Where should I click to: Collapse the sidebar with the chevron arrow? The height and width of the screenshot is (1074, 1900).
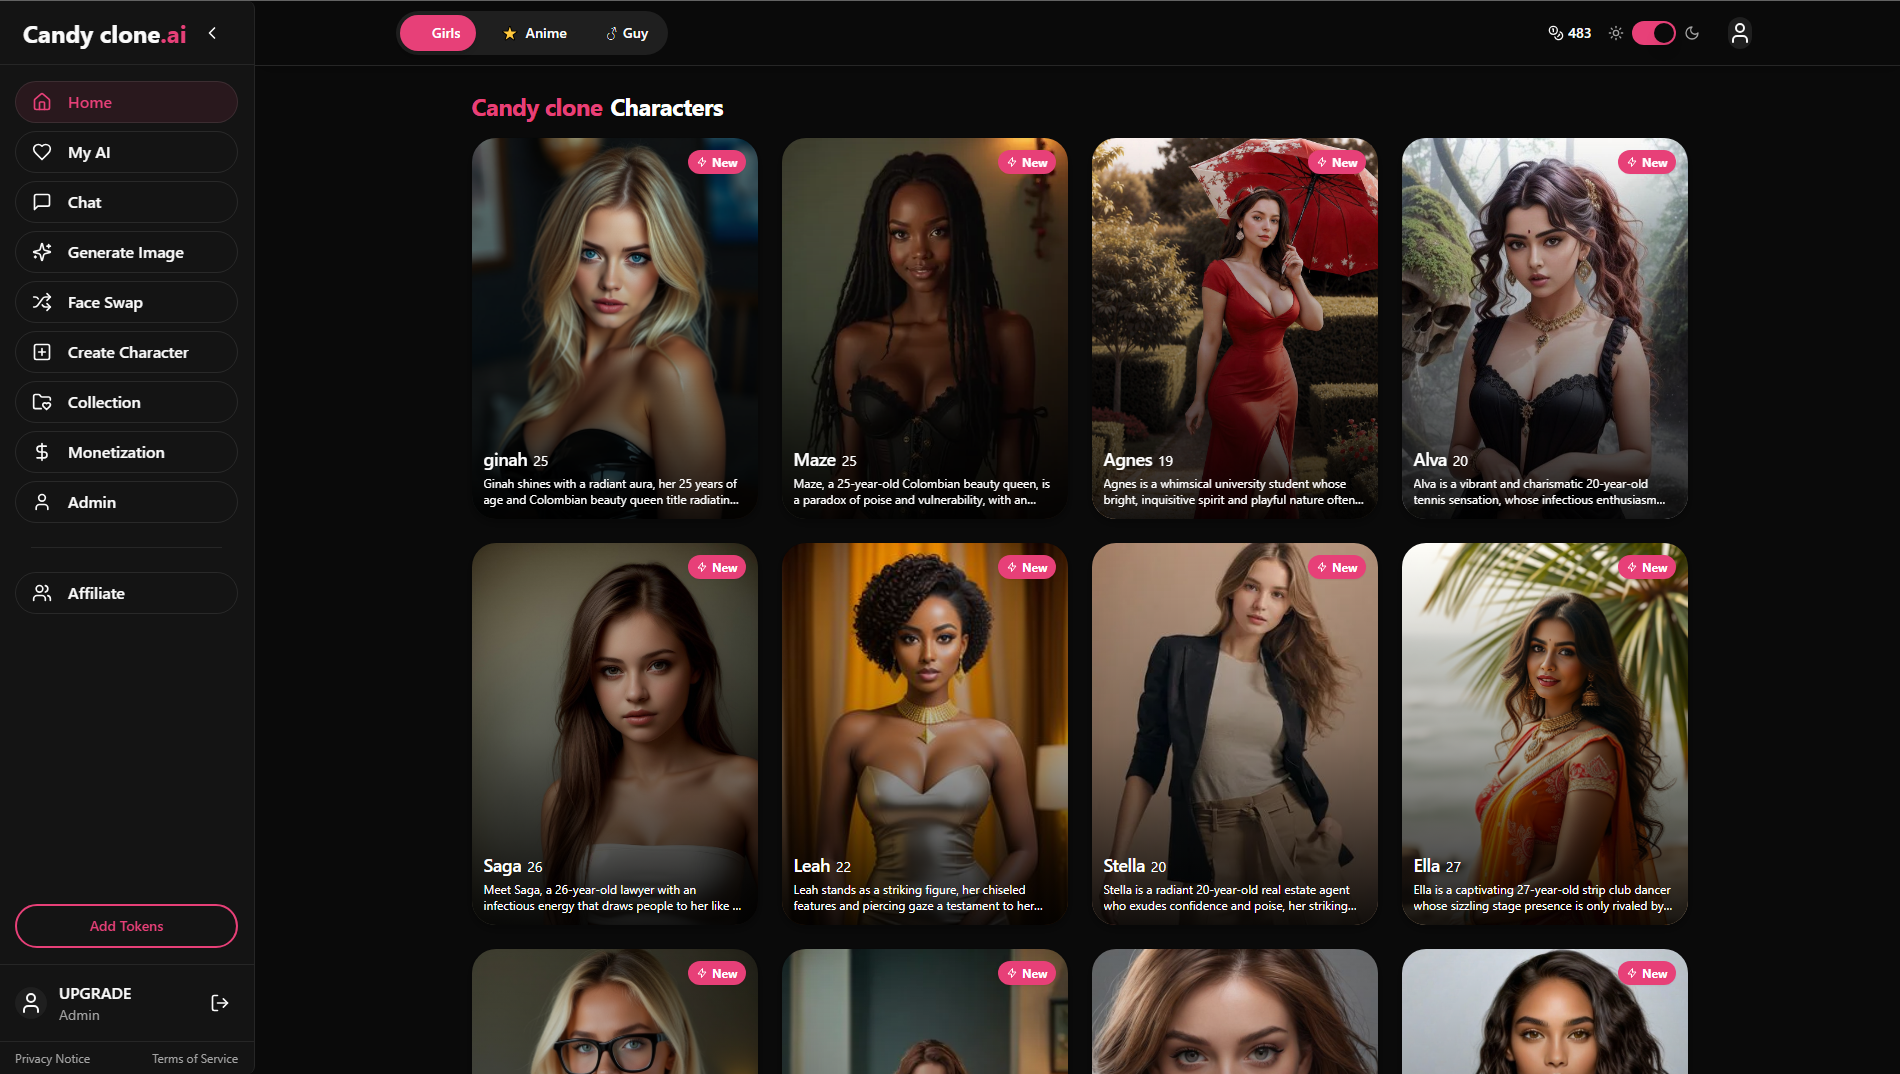pos(212,33)
